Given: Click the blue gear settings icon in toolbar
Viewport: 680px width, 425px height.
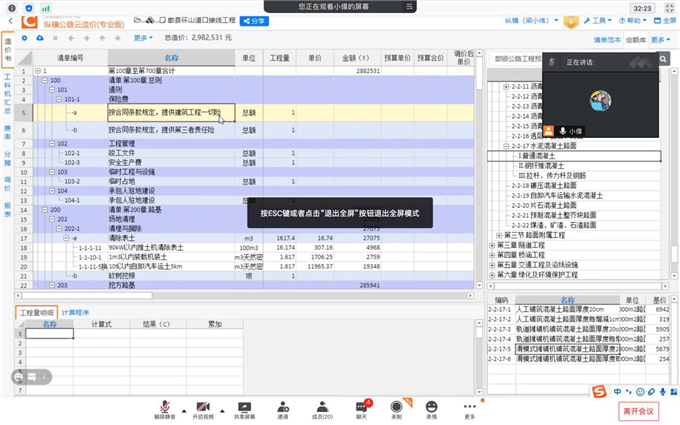Looking at the screenshot, I should [x=24, y=38].
